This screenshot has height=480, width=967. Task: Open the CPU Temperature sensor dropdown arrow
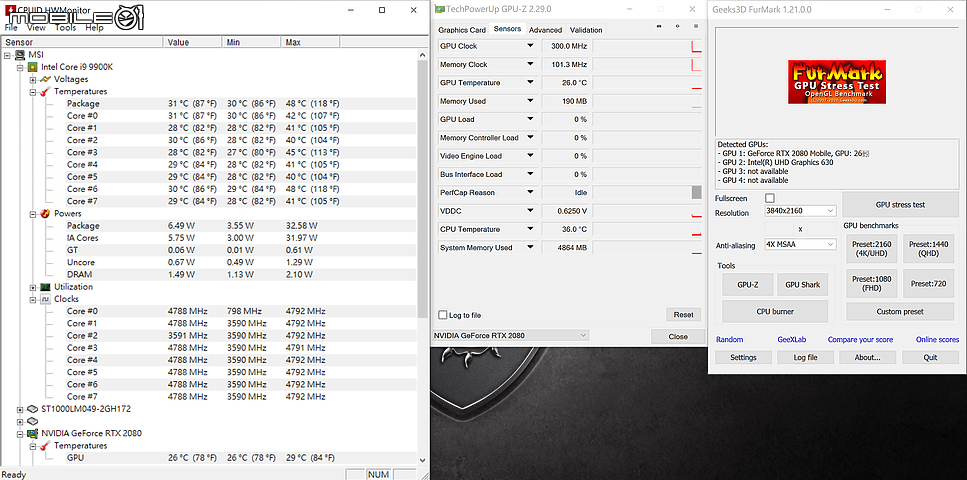tap(530, 230)
